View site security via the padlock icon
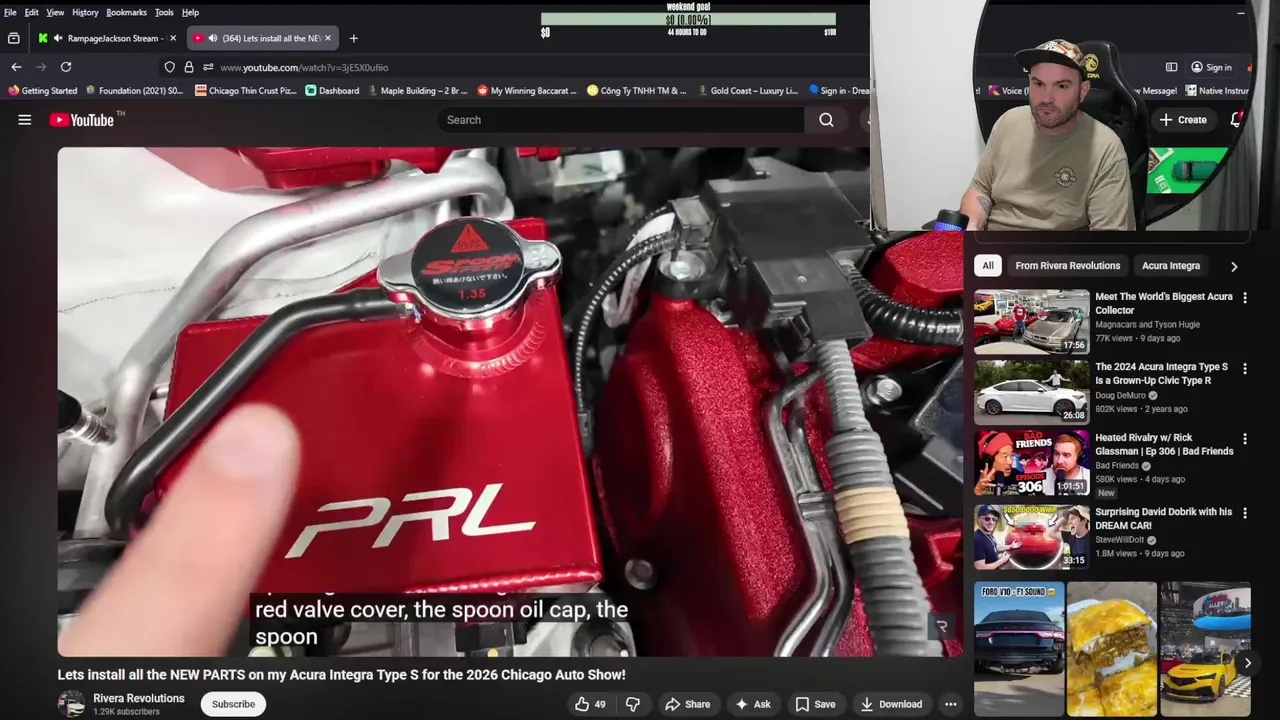 tap(188, 67)
